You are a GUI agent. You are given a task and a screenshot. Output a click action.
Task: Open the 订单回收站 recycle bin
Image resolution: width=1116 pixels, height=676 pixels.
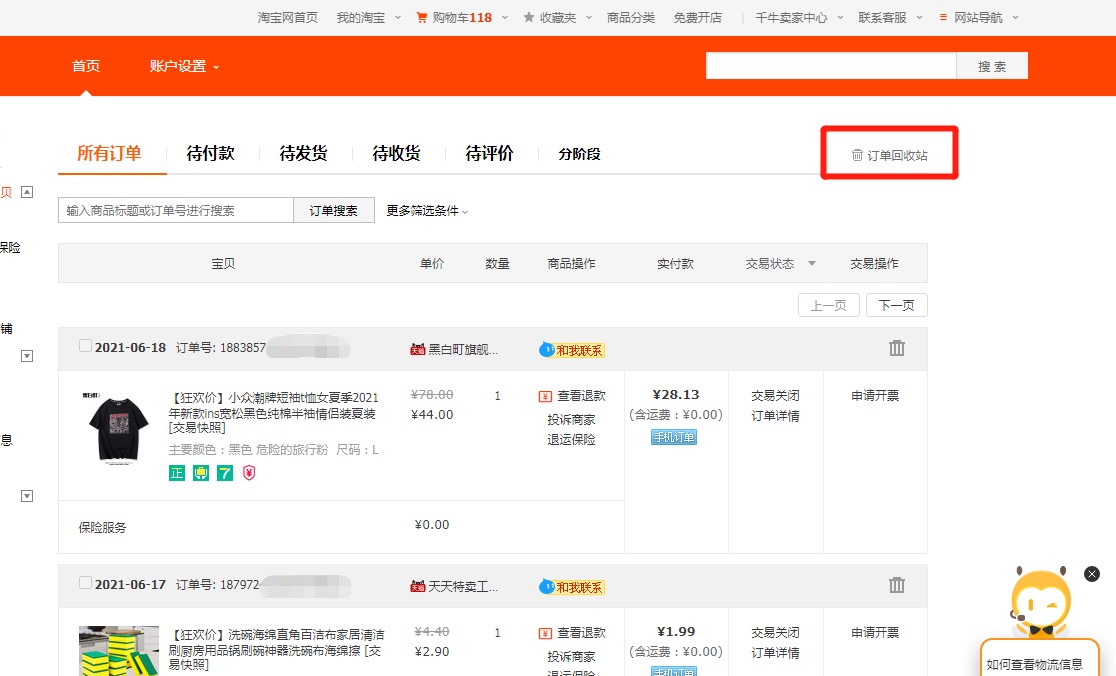pyautogui.click(x=890, y=155)
